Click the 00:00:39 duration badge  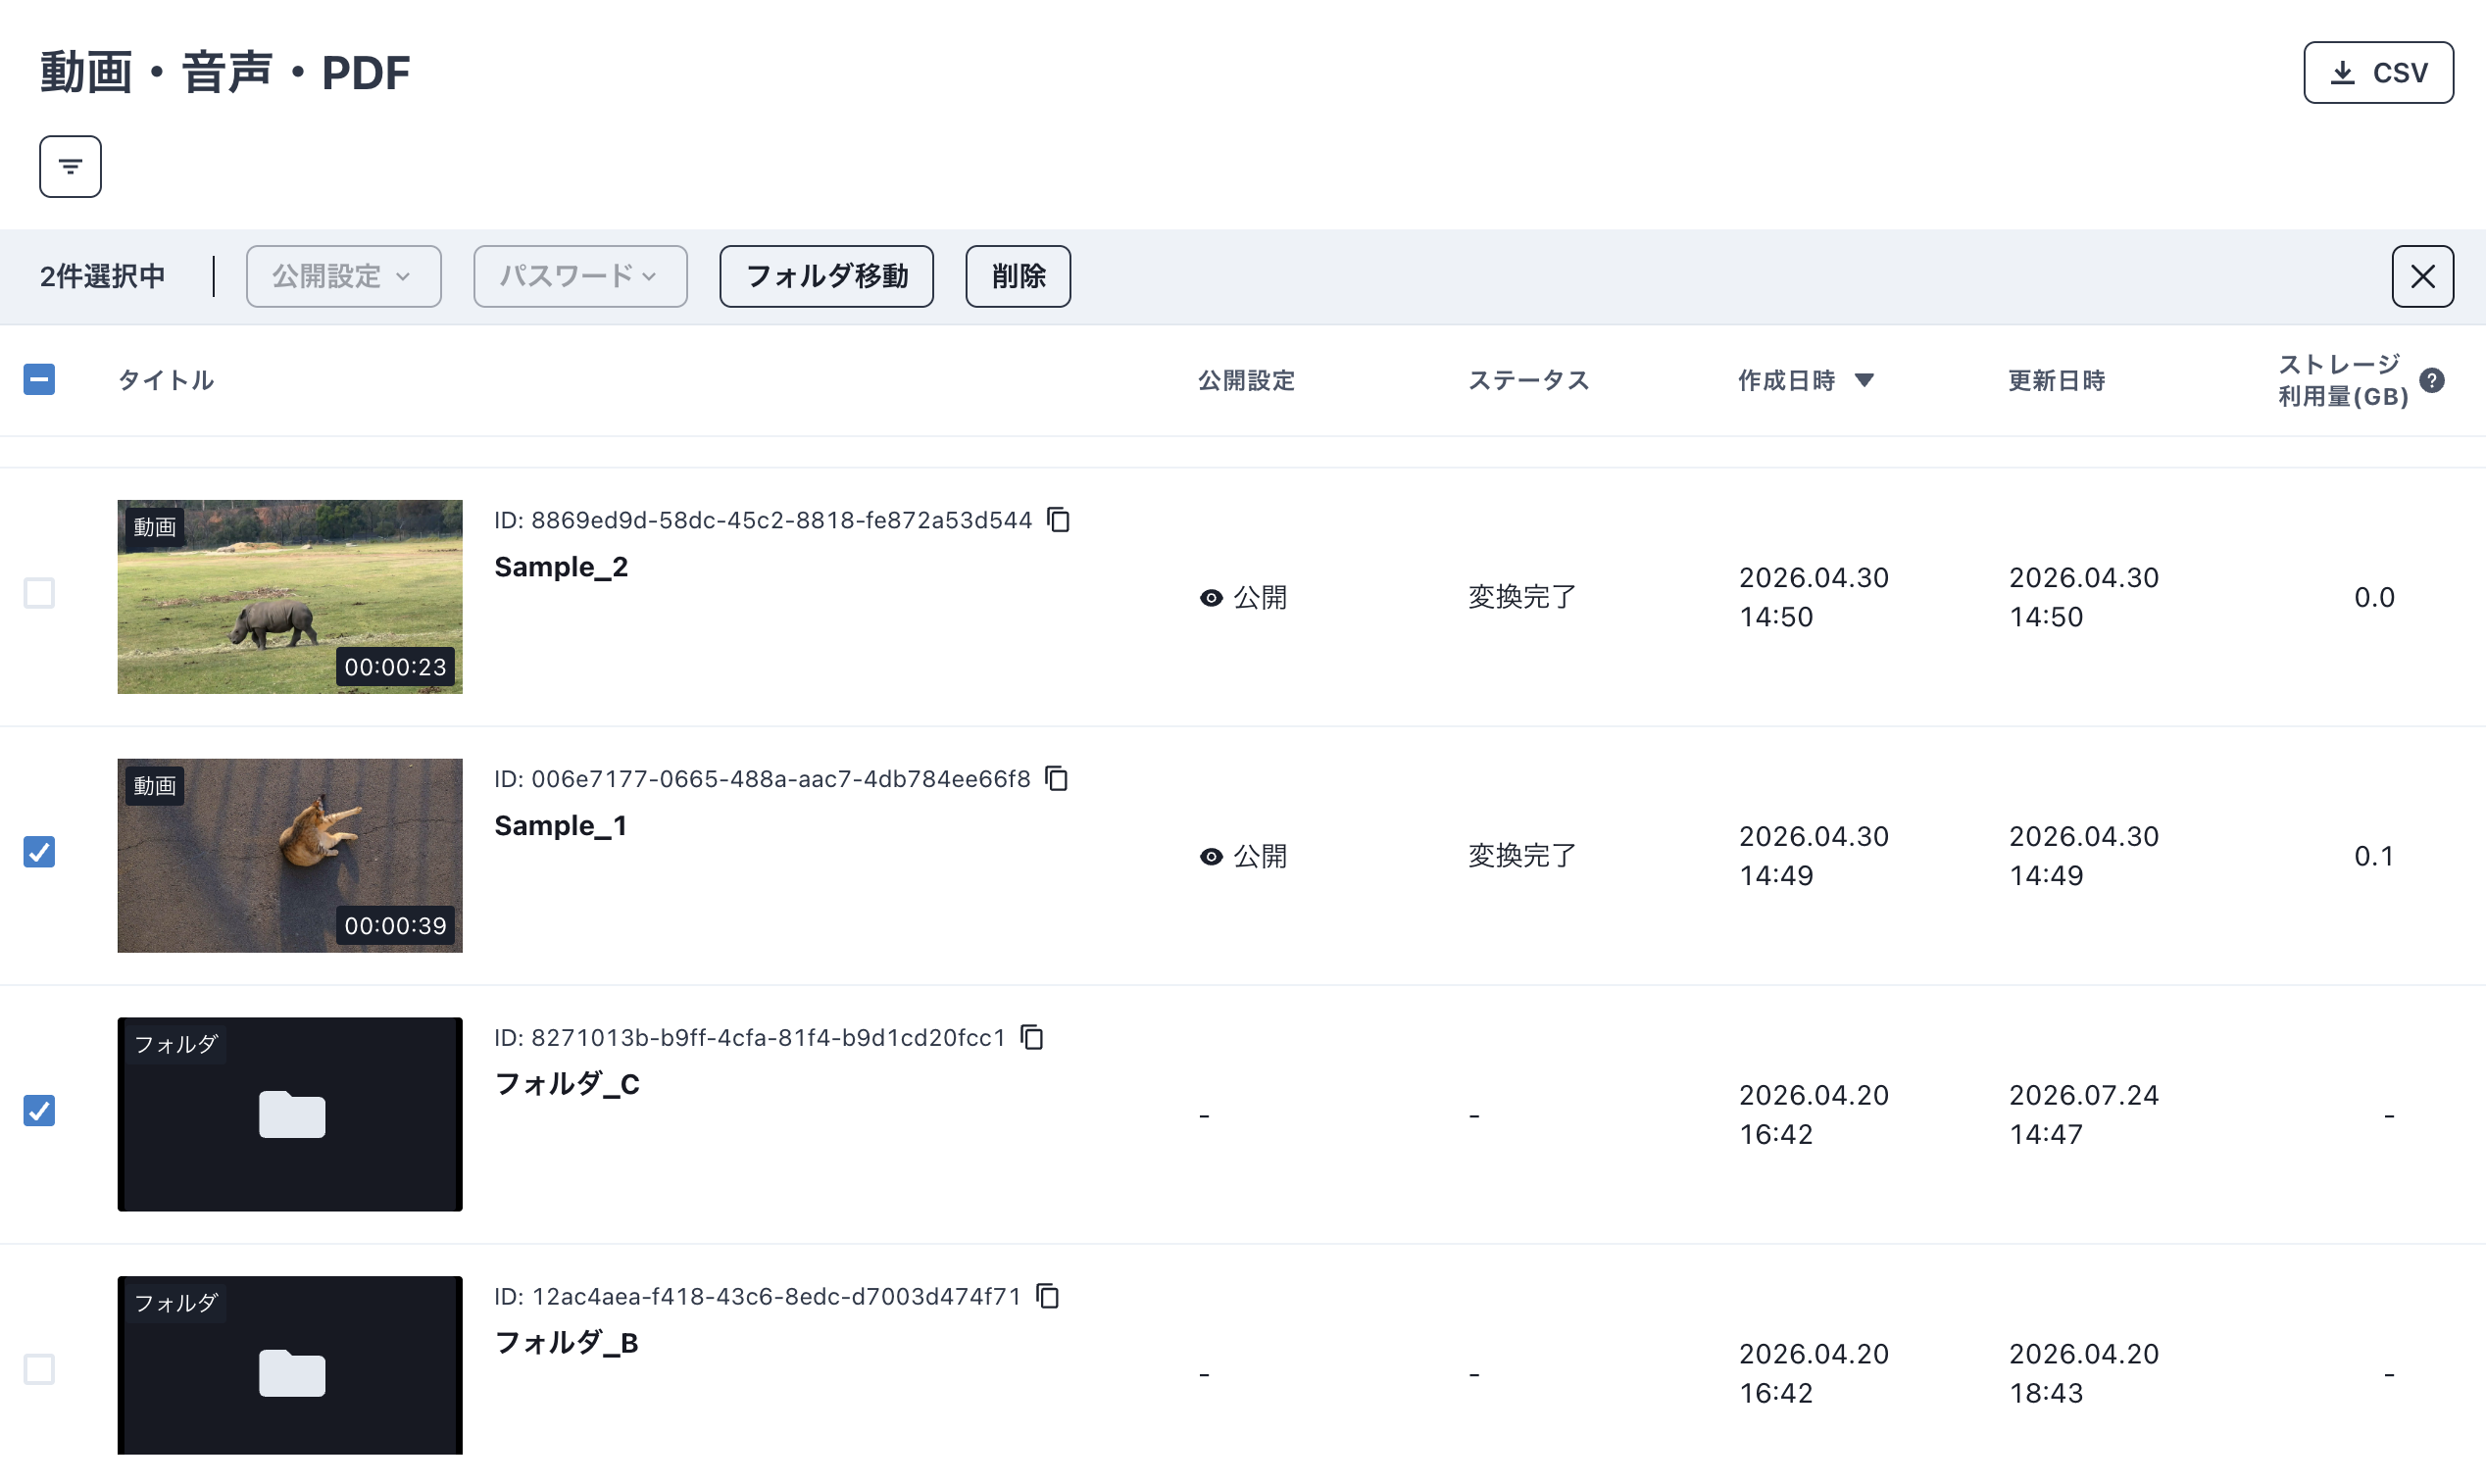click(395, 926)
